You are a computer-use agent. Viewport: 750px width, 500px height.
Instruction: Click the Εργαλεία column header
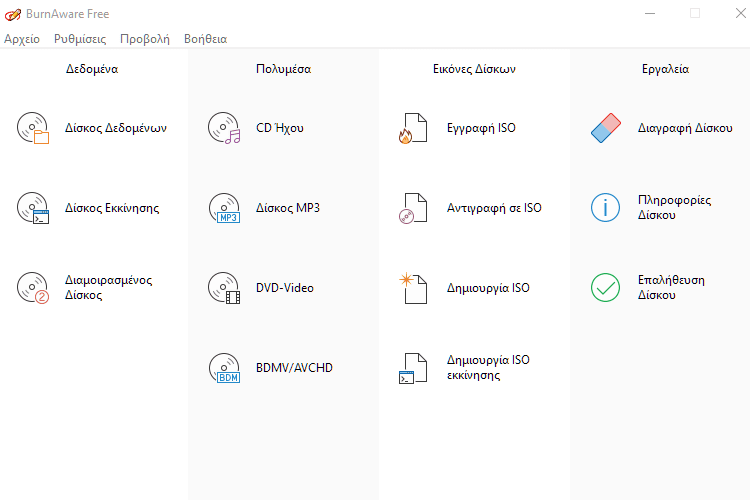[x=665, y=69]
